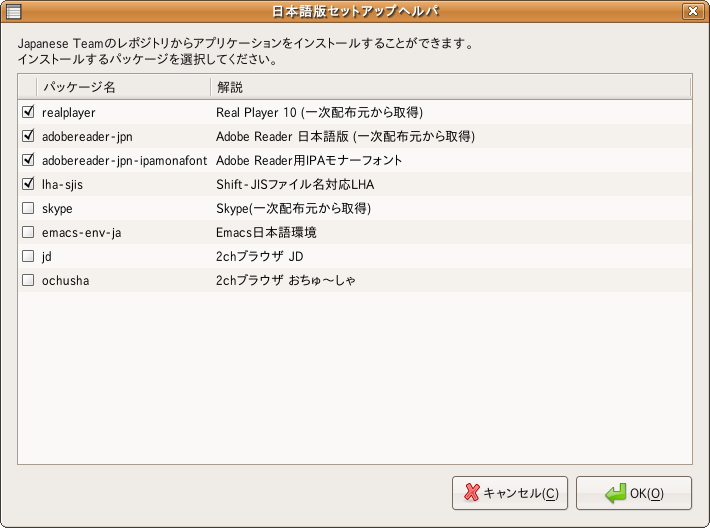Uncheck the realplayer package checkbox
Viewport: 710px width, 528px height.
coord(28,112)
